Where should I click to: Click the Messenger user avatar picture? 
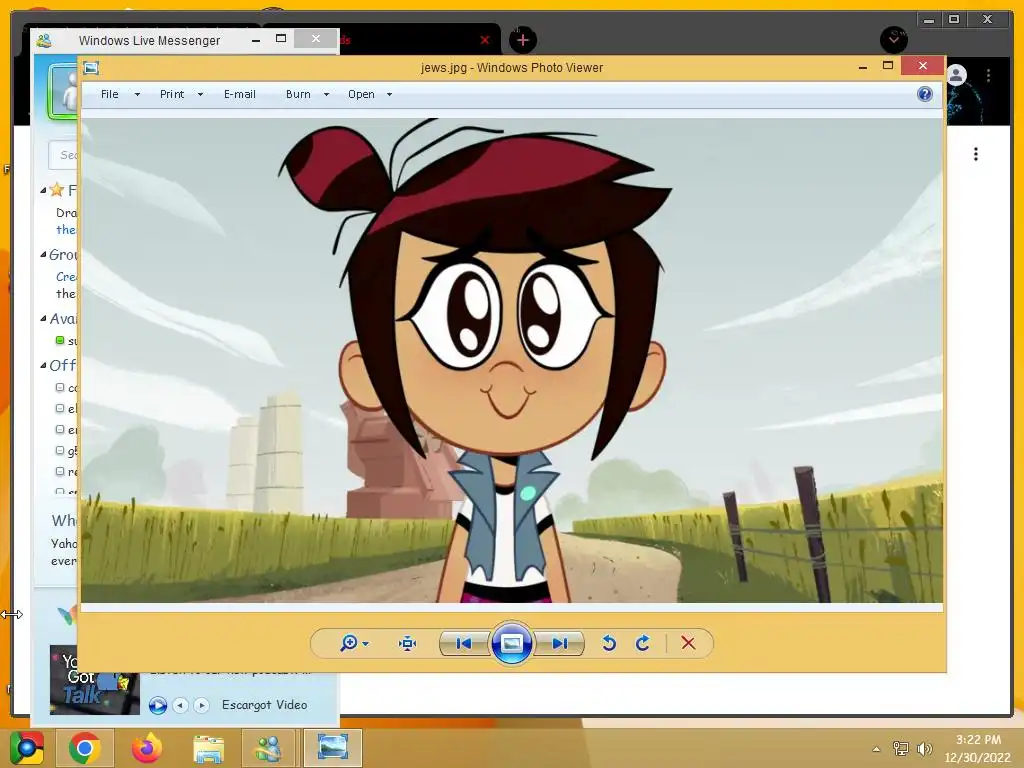[x=63, y=91]
